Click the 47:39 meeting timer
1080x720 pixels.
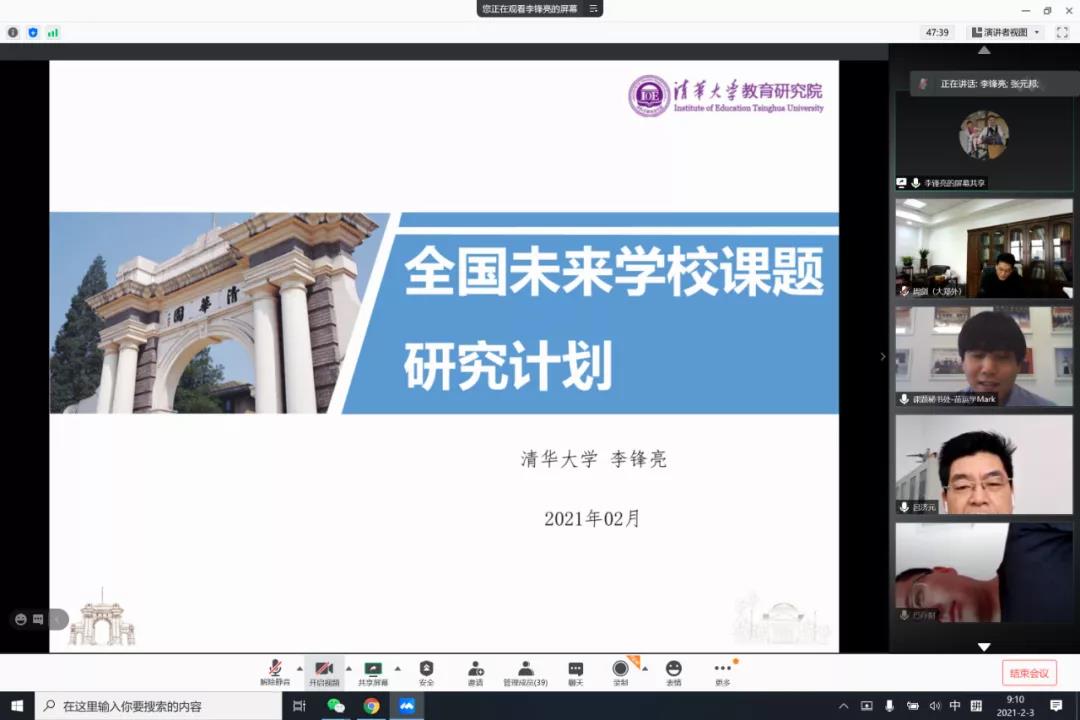tap(937, 32)
